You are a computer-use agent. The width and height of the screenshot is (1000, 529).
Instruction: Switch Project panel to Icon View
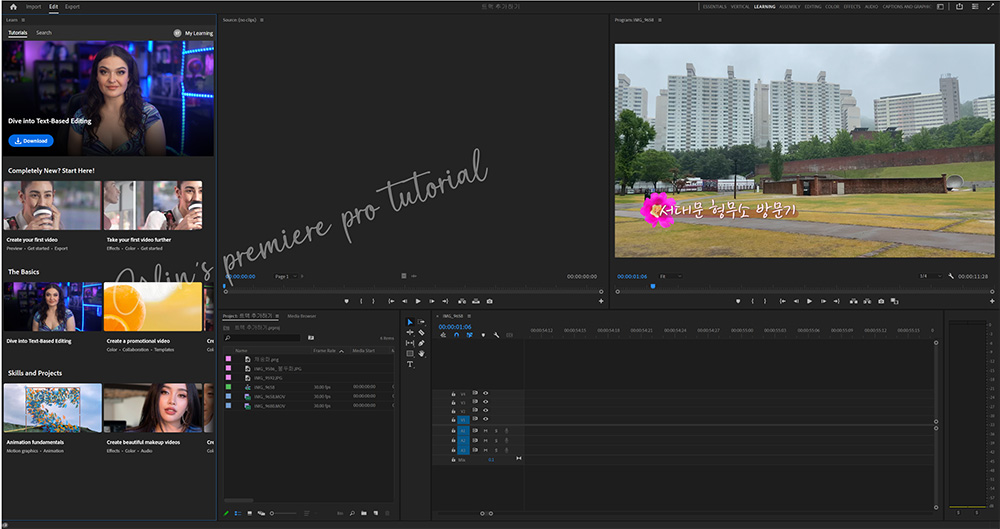click(x=249, y=513)
